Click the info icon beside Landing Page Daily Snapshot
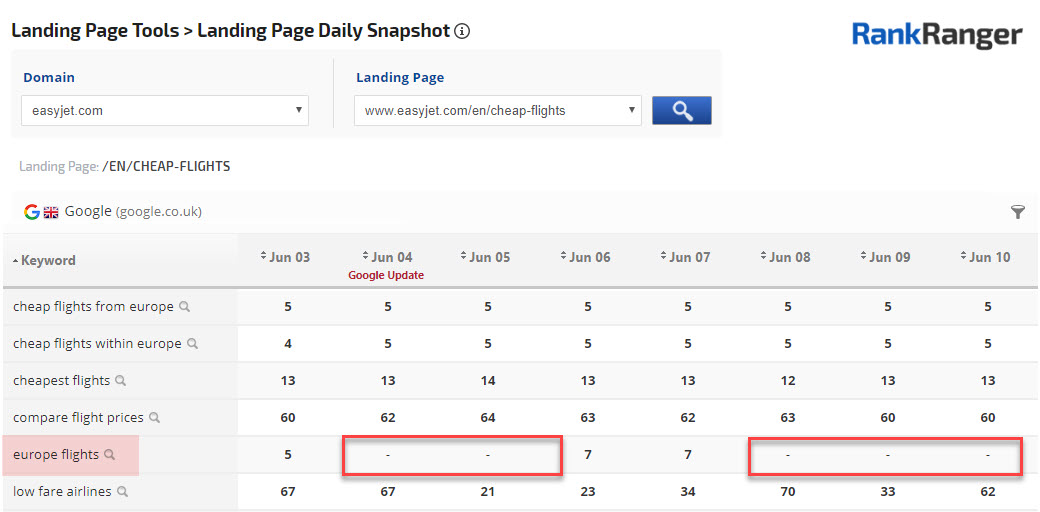 462,31
